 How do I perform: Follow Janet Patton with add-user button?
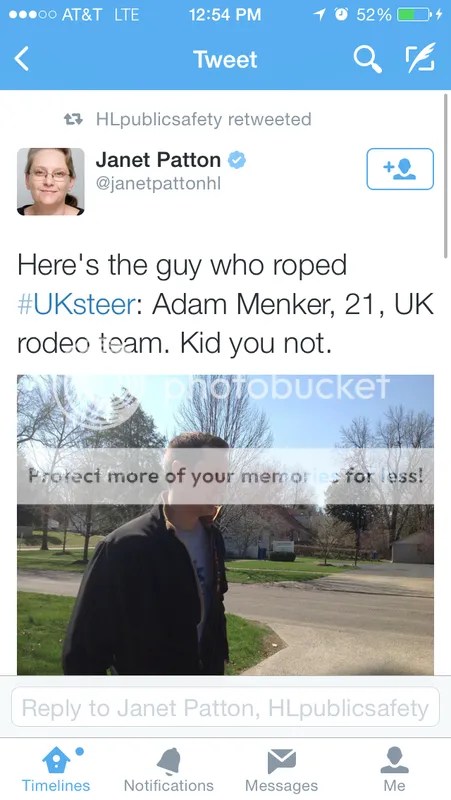click(x=400, y=169)
